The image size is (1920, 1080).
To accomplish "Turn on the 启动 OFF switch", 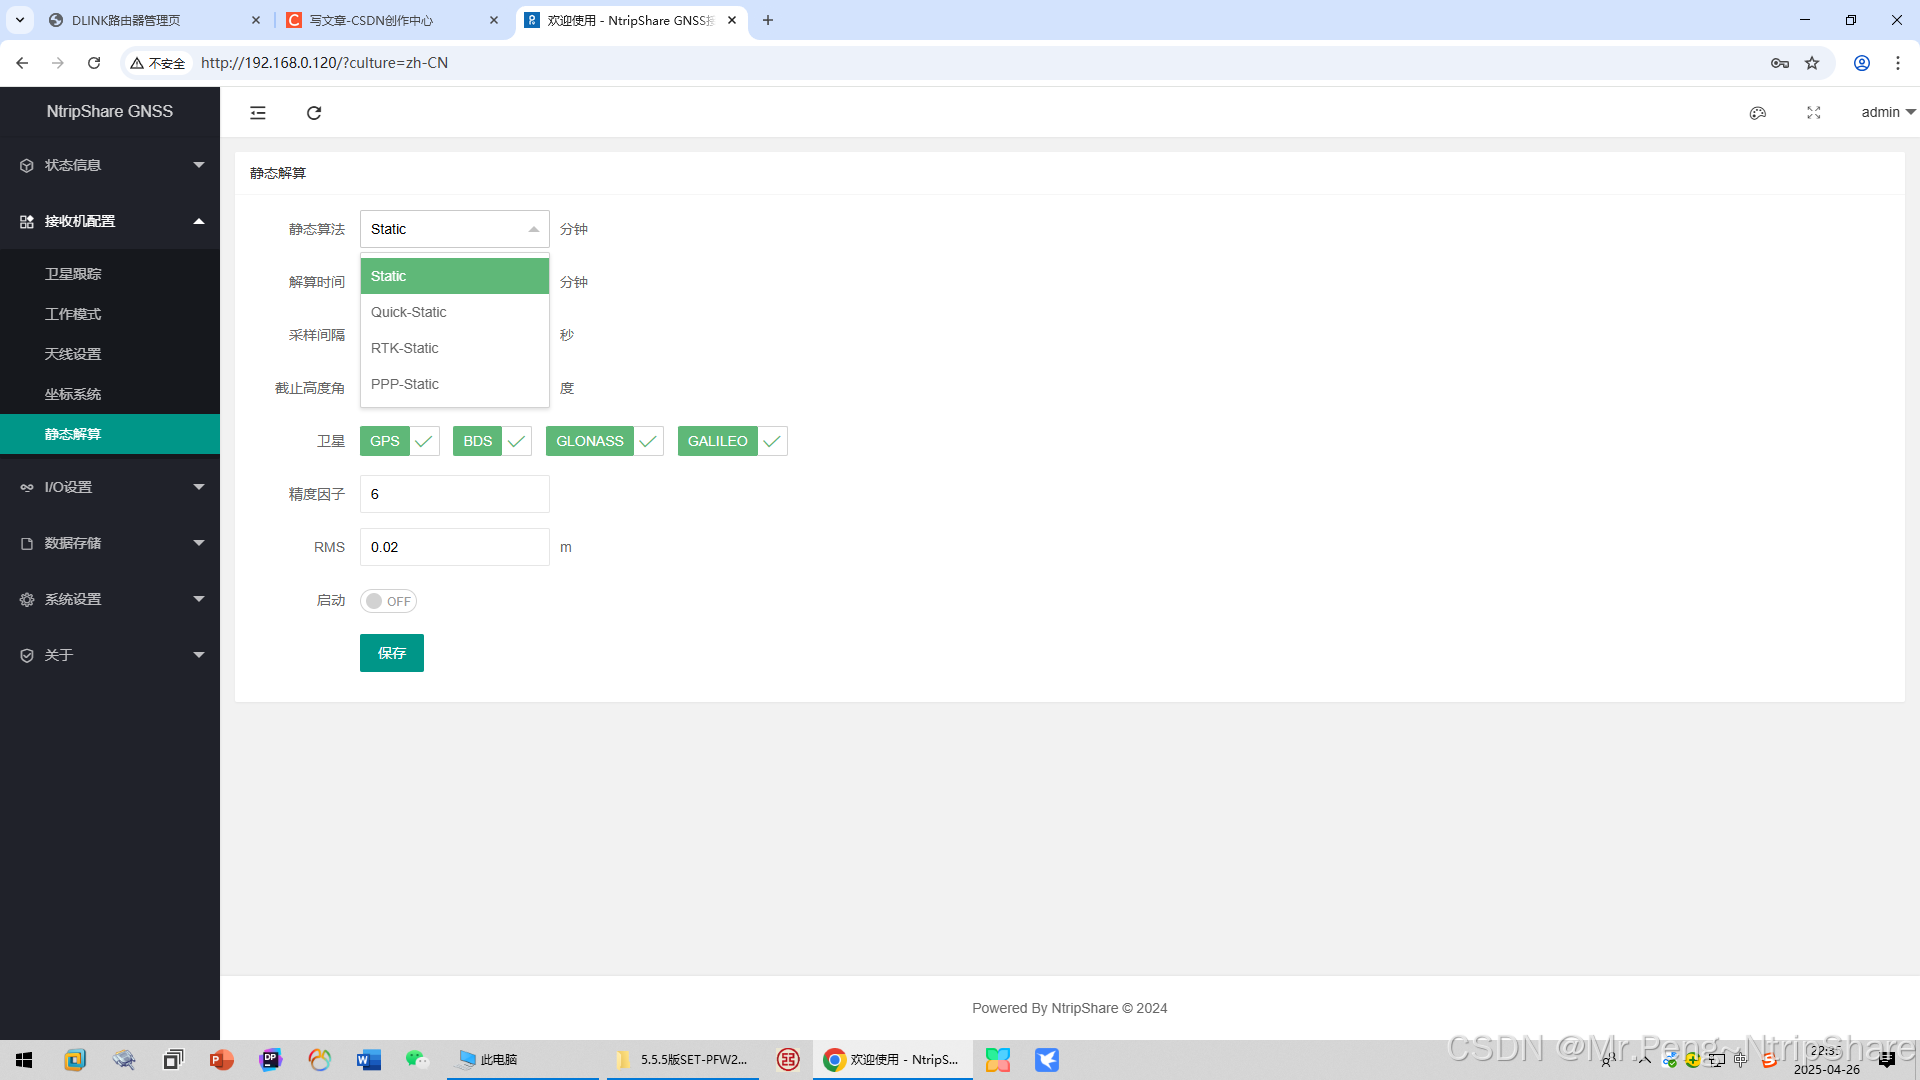I will pos(388,601).
